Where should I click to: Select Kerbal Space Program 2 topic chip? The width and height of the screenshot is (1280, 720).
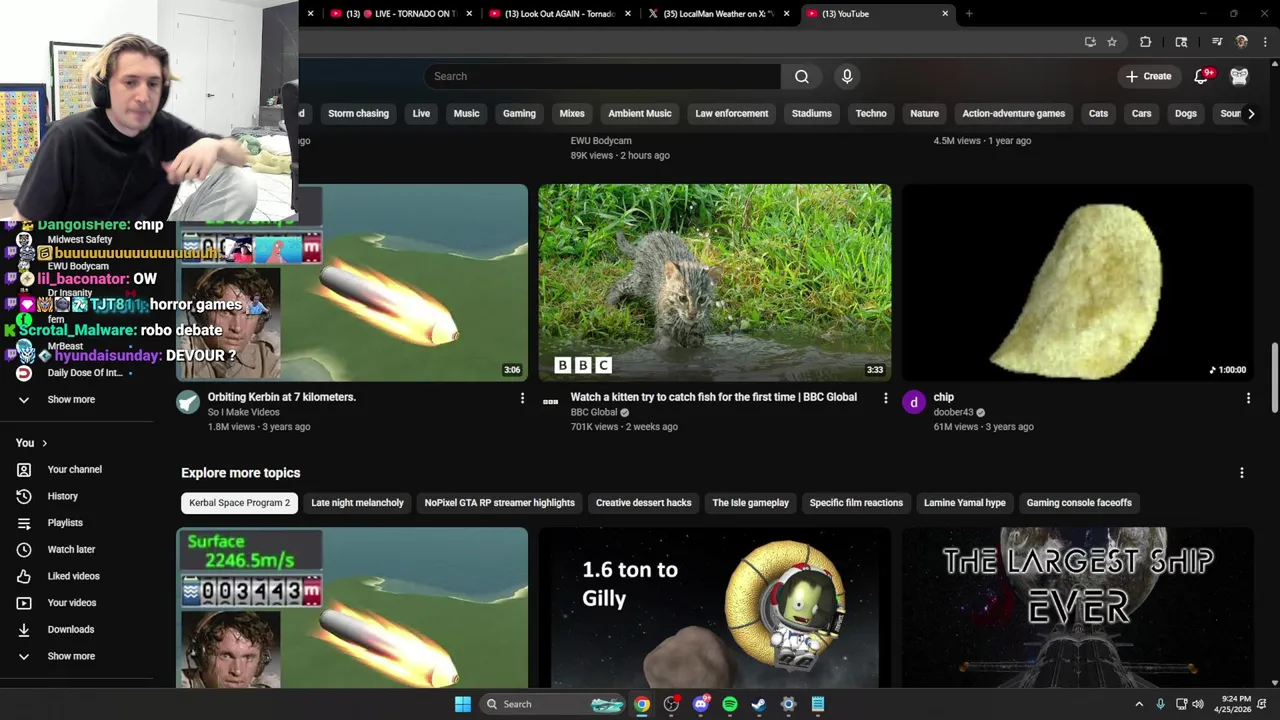tap(239, 503)
